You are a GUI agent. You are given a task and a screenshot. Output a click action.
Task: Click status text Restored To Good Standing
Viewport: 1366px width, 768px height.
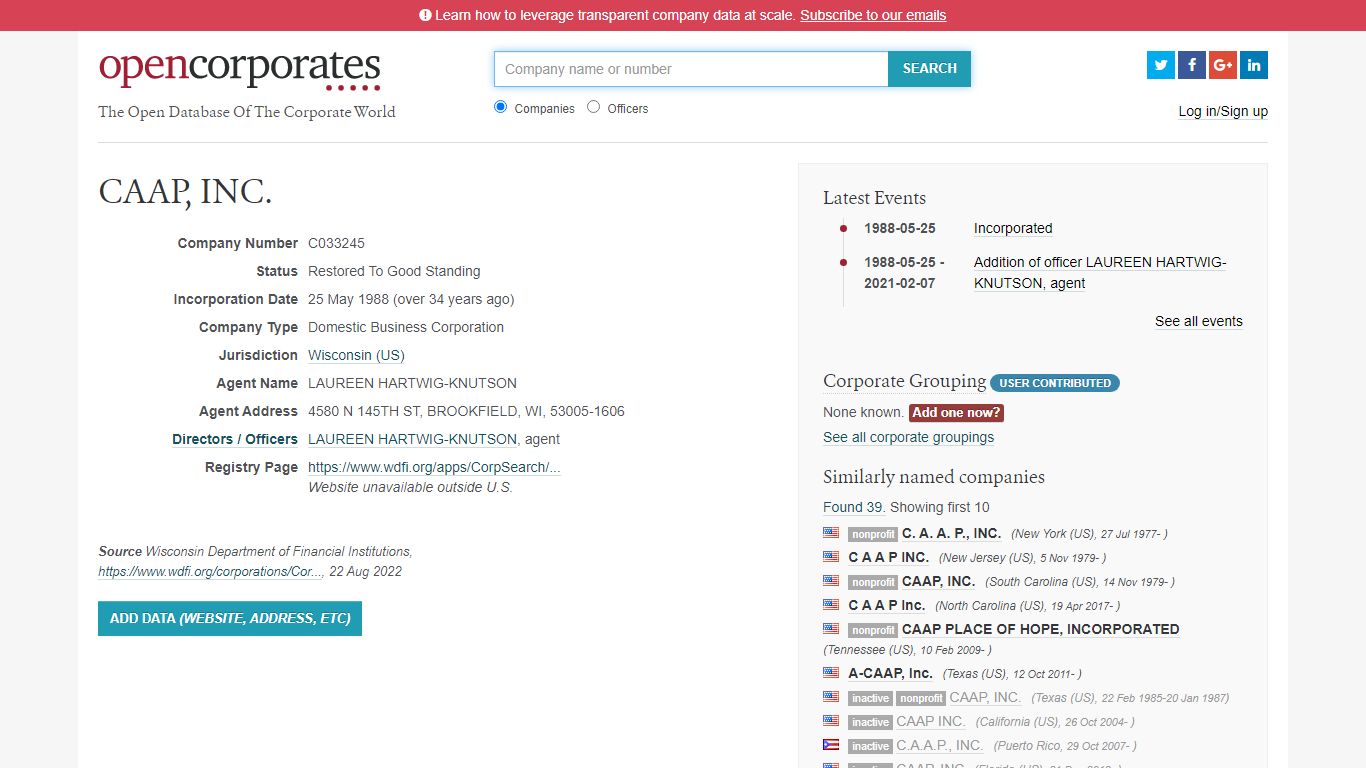pyautogui.click(x=394, y=271)
